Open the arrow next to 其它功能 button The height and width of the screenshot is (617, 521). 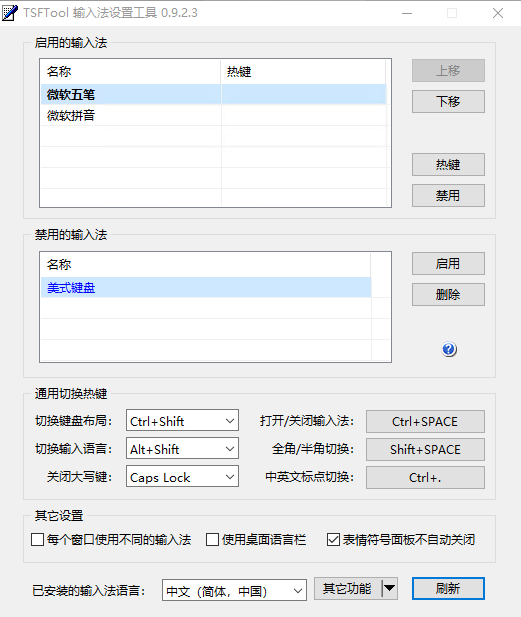(390, 589)
